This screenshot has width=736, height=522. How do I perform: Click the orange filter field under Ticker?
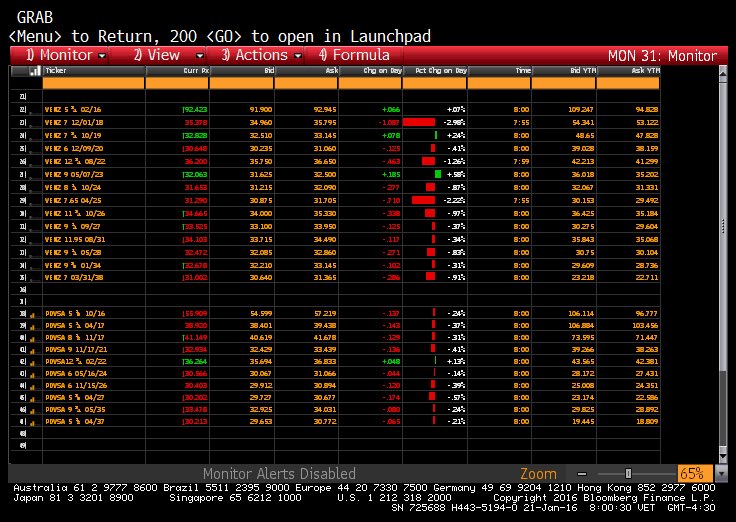click(93, 83)
